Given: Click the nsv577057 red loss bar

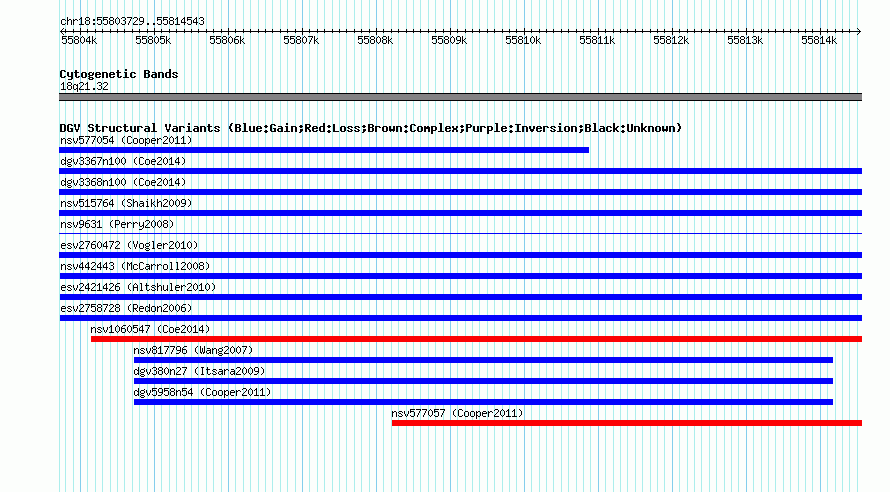Looking at the screenshot, I should pyautogui.click(x=627, y=423).
